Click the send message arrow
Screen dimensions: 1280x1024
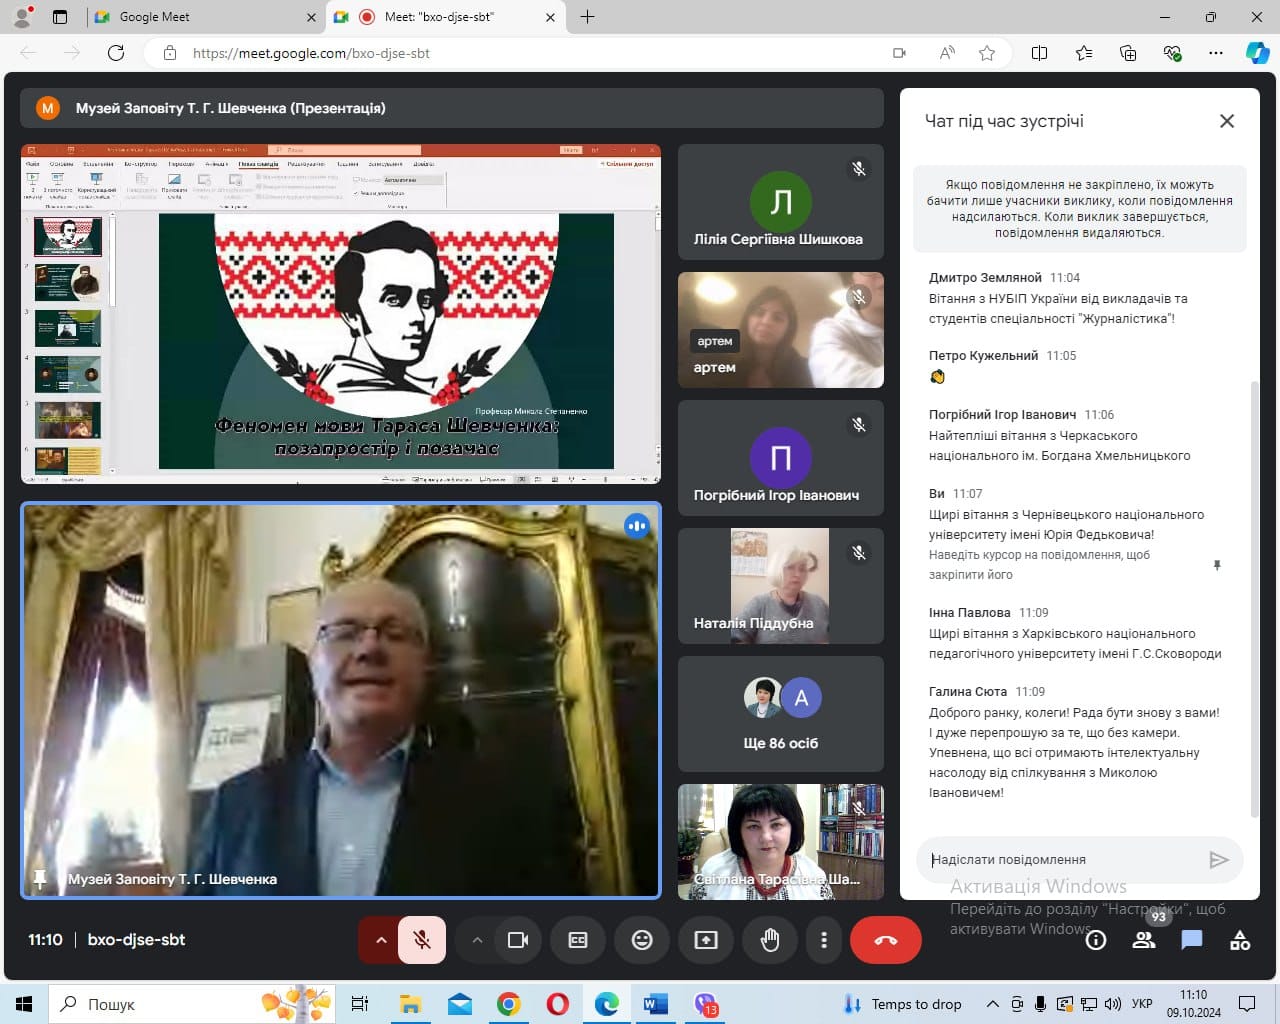click(x=1218, y=860)
